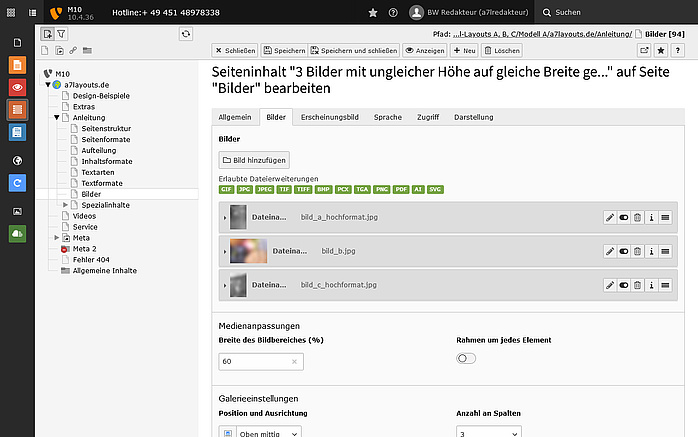Viewport: 698px width, 437px height.
Task: Open the path link to Anleitung
Action: point(542,34)
